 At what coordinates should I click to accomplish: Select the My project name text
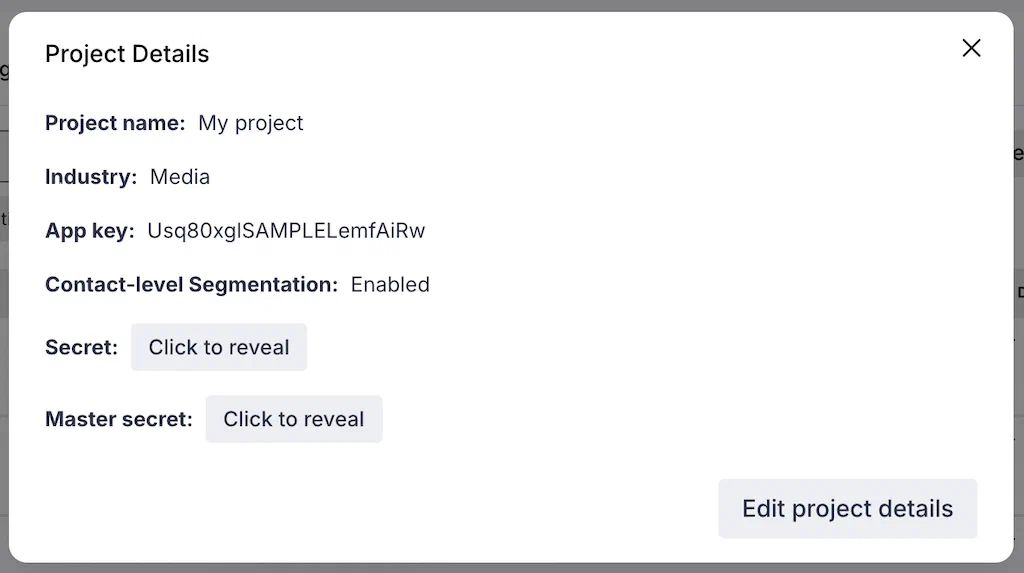(x=251, y=123)
